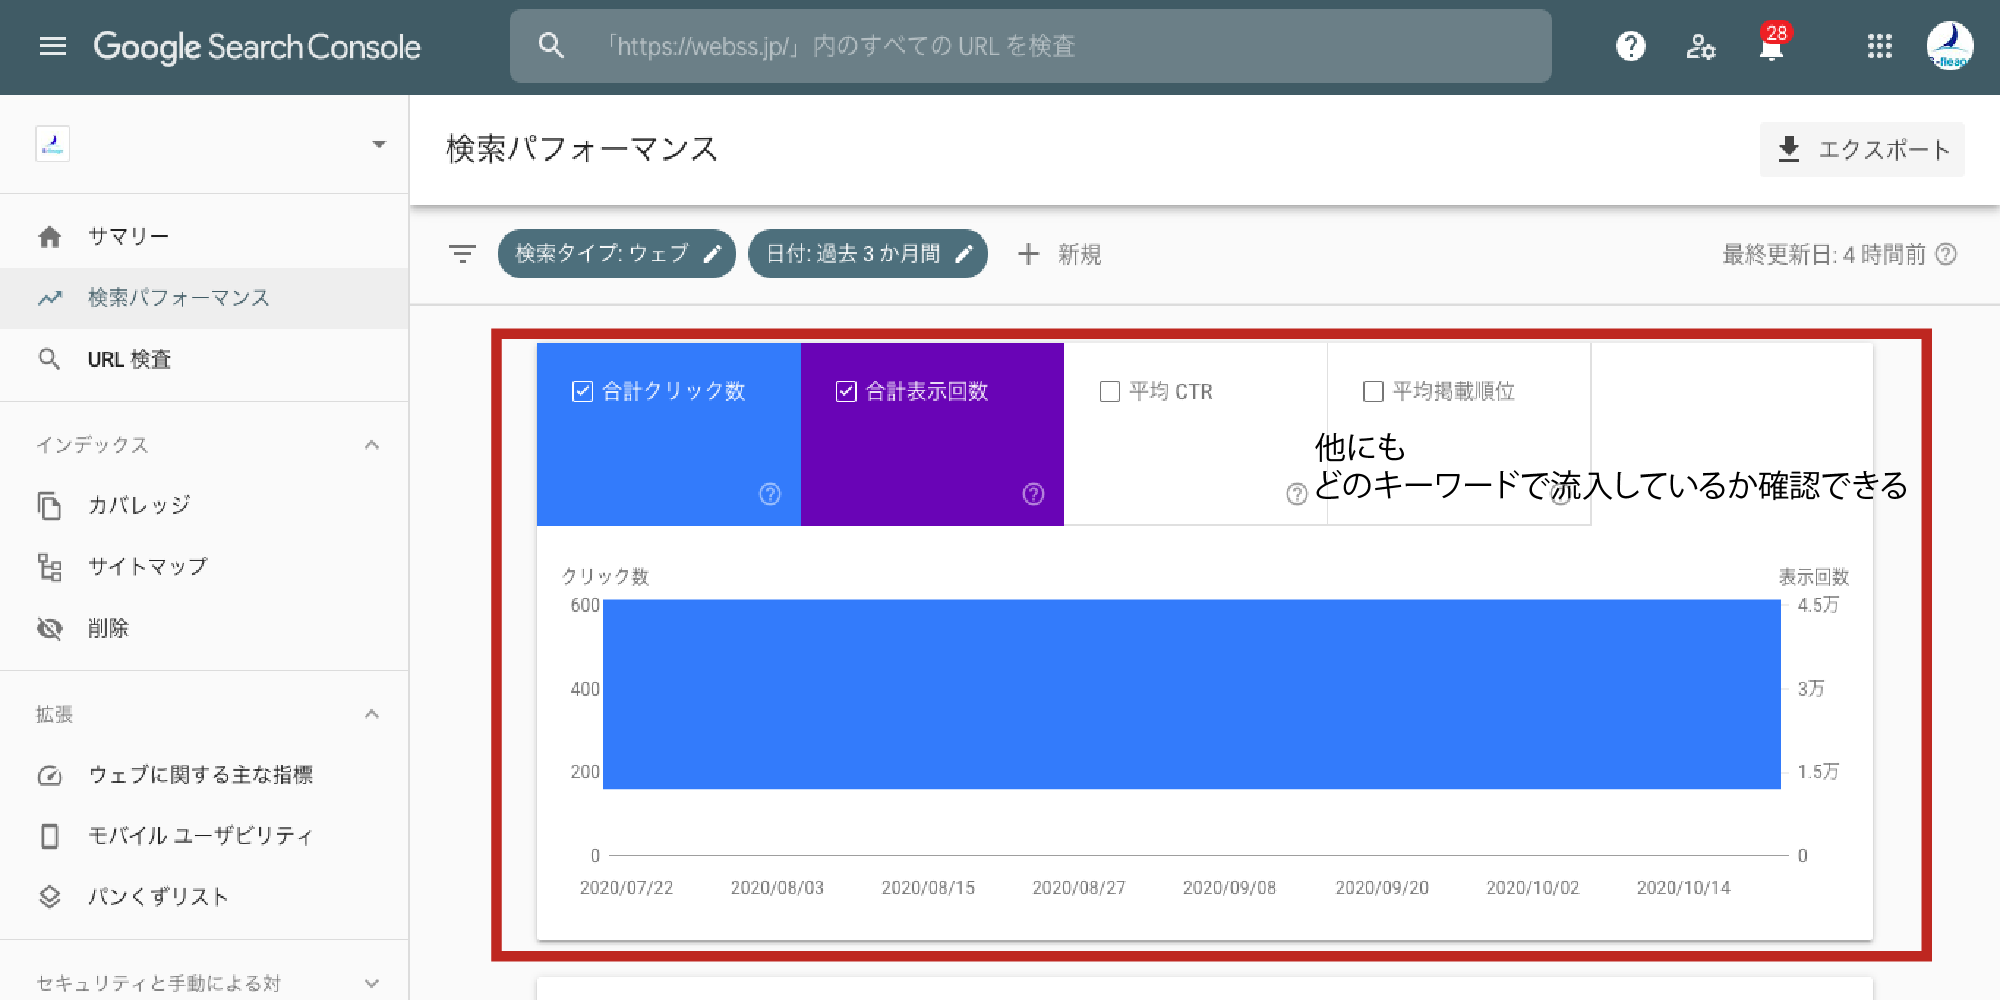Click help icon on 平均 CTR card
2000x1000 pixels.
pos(1297,494)
